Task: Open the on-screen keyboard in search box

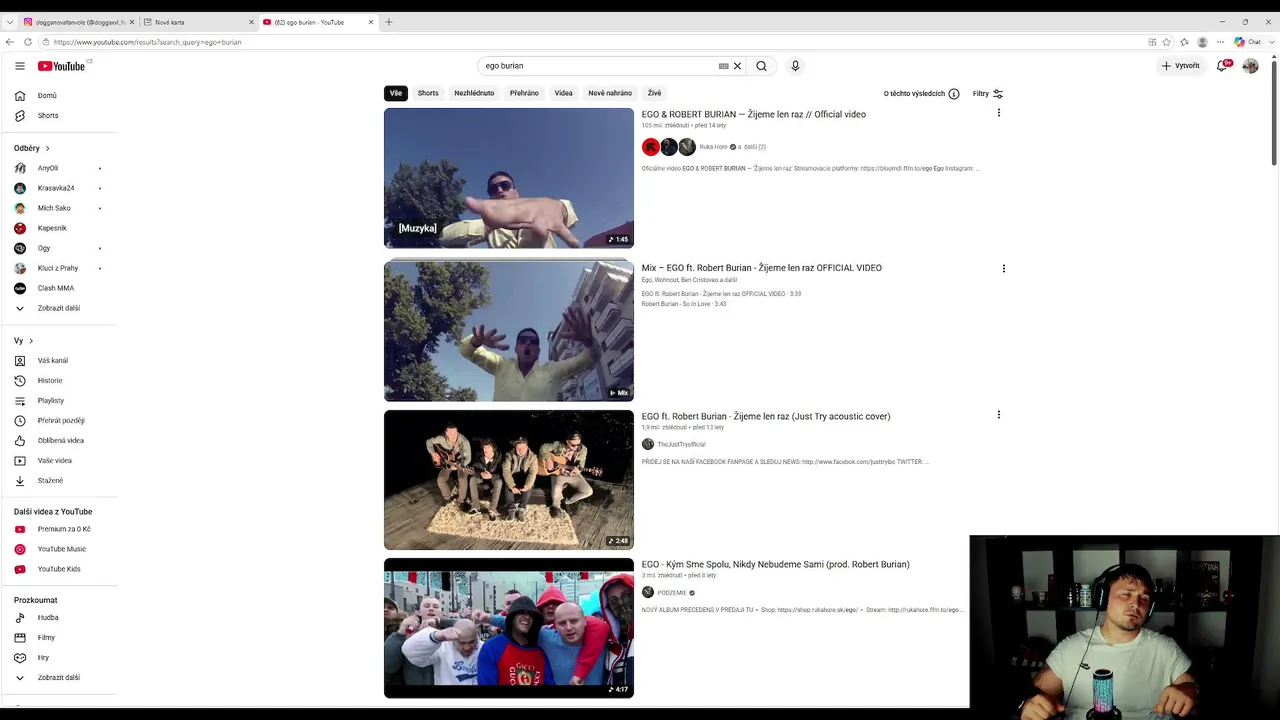Action: [723, 66]
